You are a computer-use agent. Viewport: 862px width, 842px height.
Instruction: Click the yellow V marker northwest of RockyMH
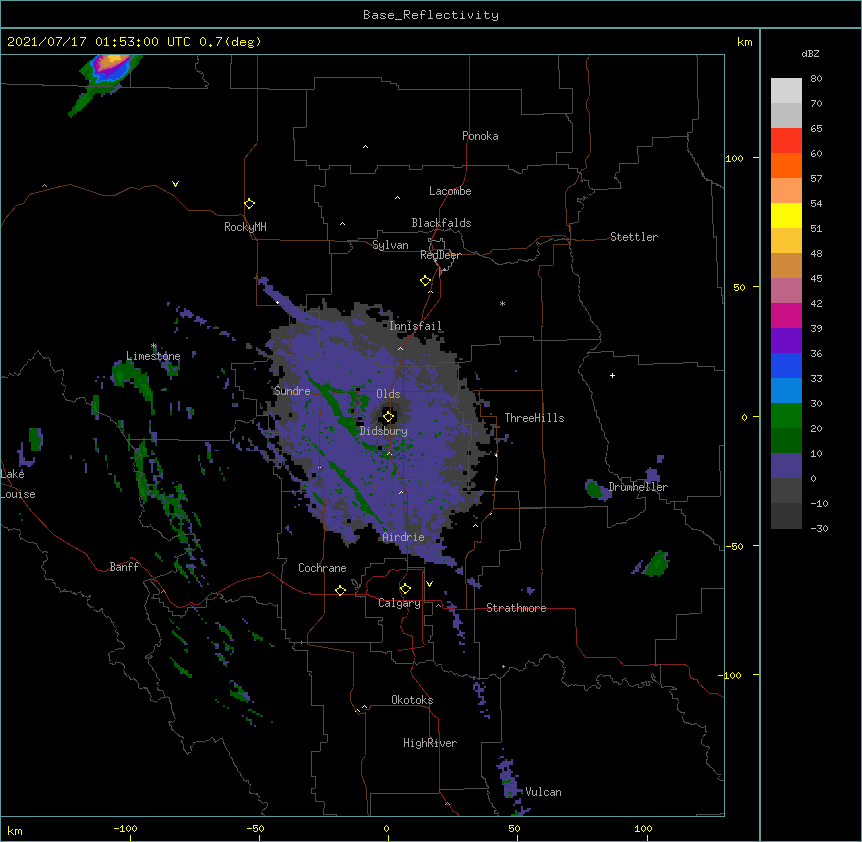175,184
